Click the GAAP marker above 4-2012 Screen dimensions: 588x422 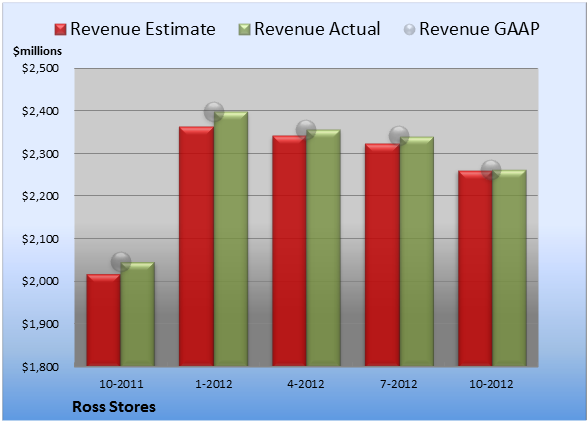pos(306,130)
